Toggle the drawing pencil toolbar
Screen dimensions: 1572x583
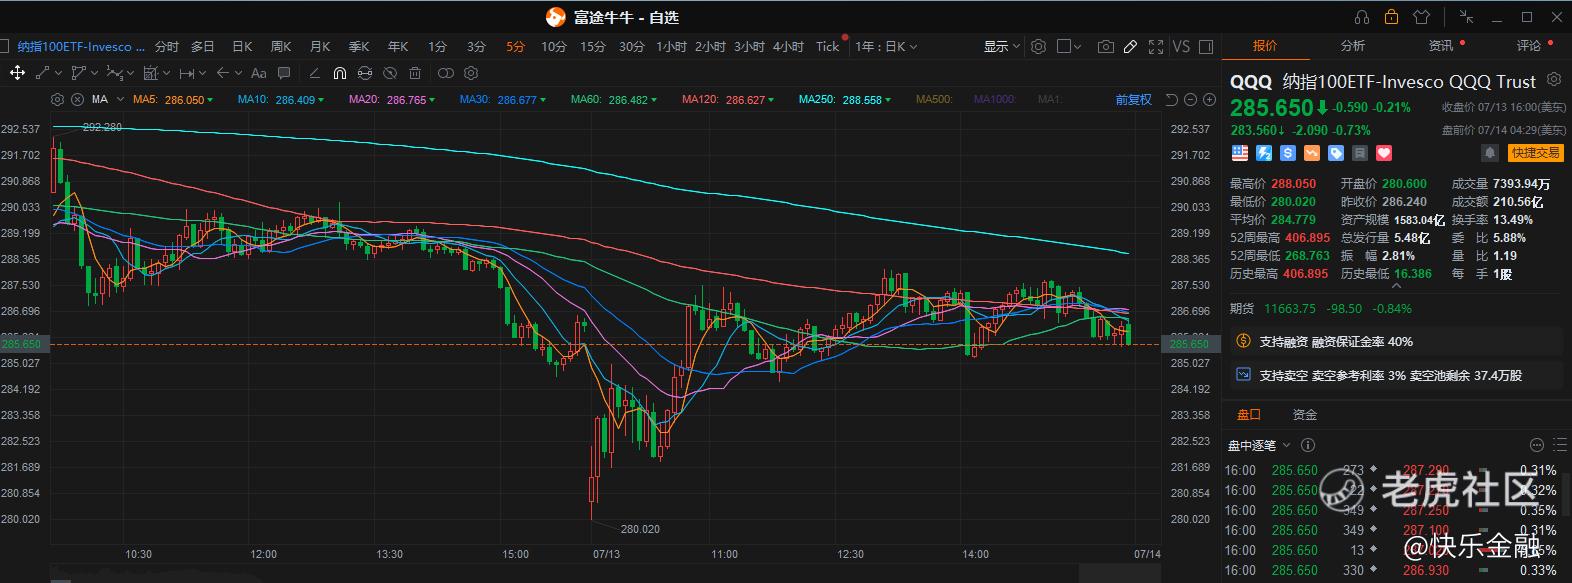[x=1130, y=46]
